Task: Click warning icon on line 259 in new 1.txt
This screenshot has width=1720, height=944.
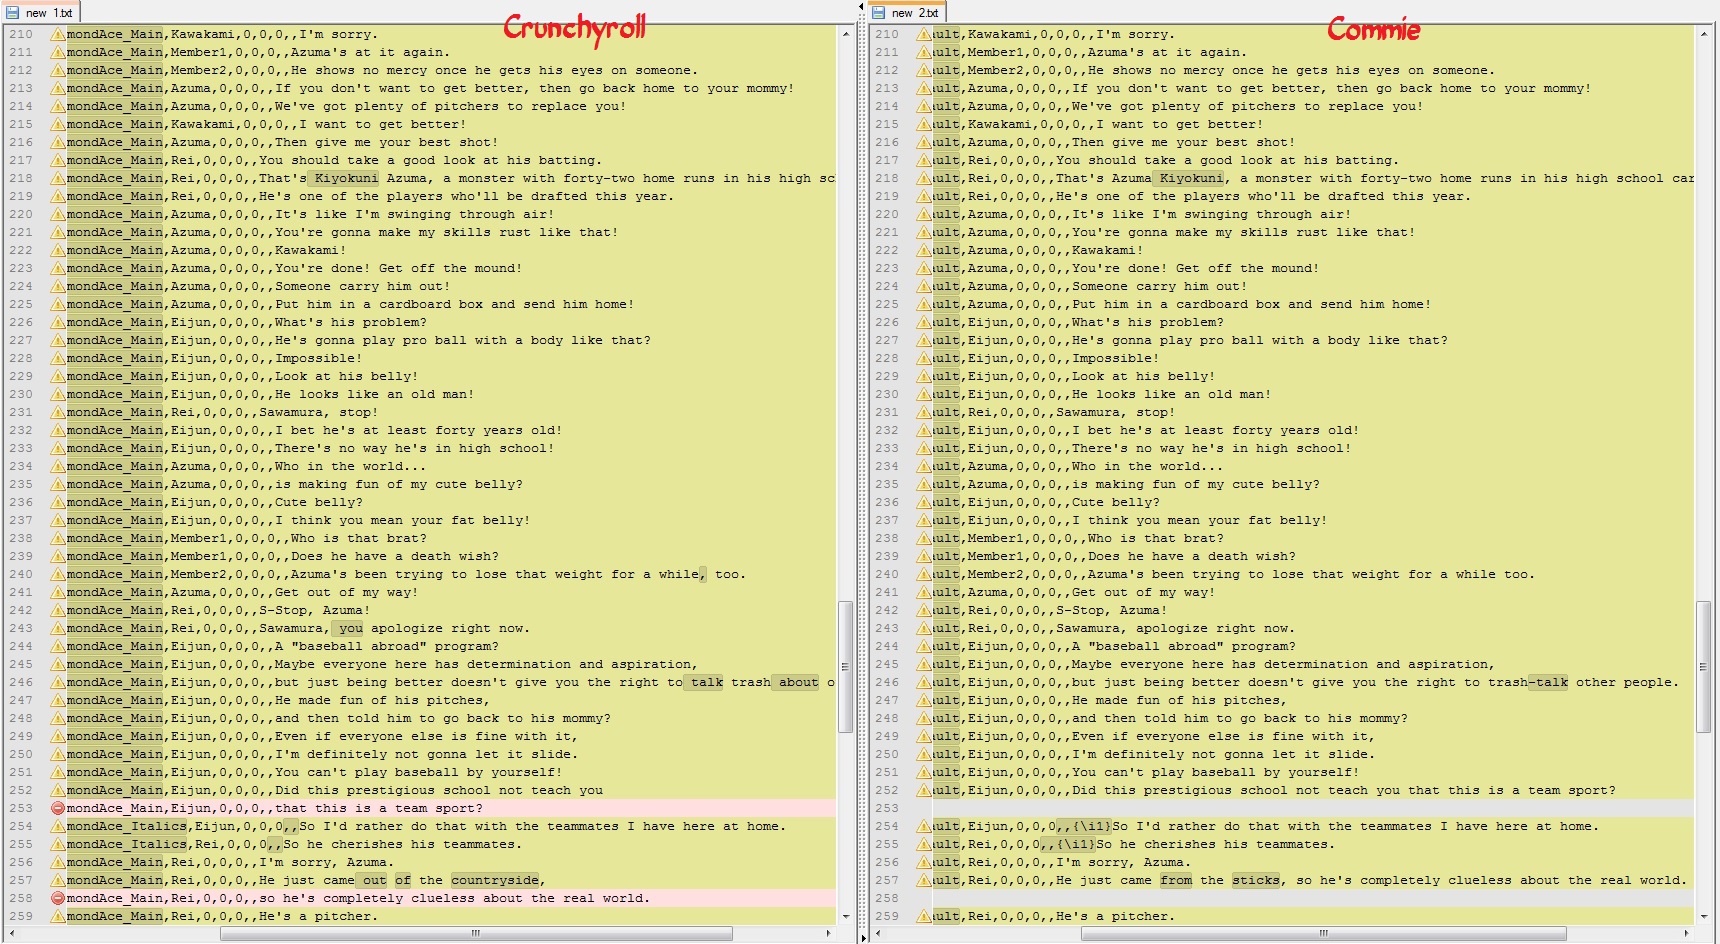Action: pos(57,916)
